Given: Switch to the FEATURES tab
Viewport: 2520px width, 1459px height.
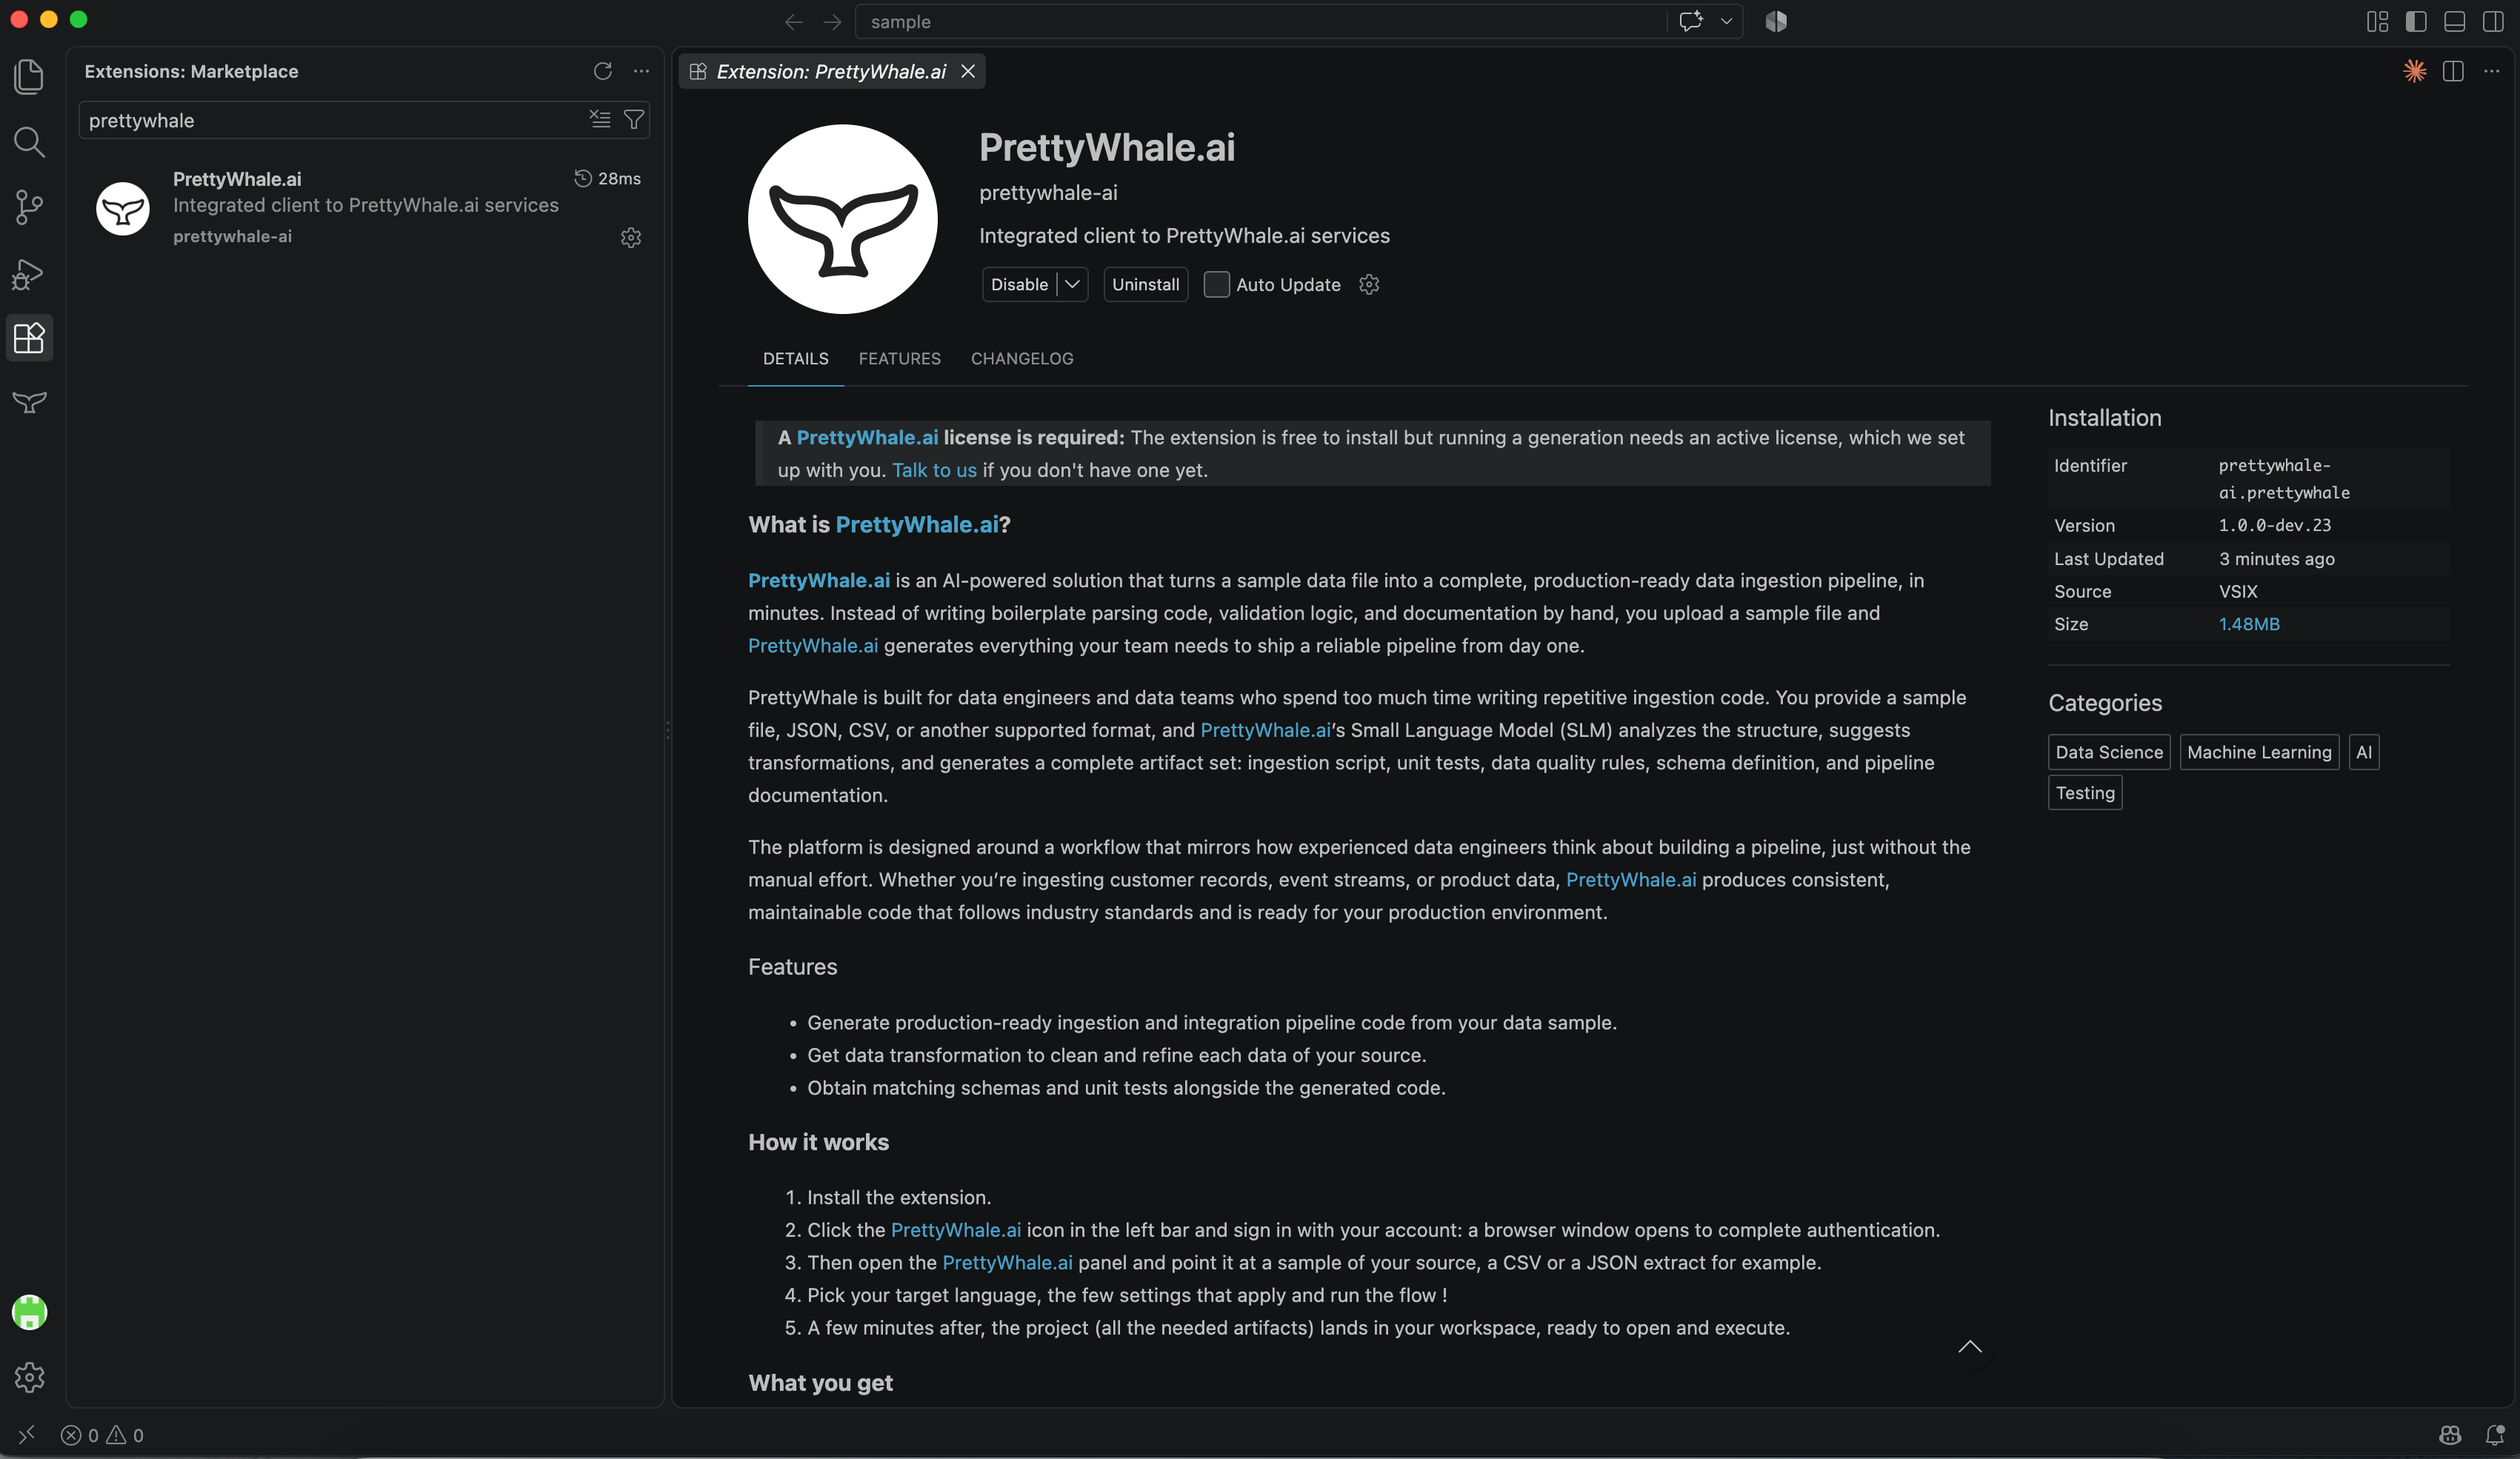Looking at the screenshot, I should click(899, 358).
